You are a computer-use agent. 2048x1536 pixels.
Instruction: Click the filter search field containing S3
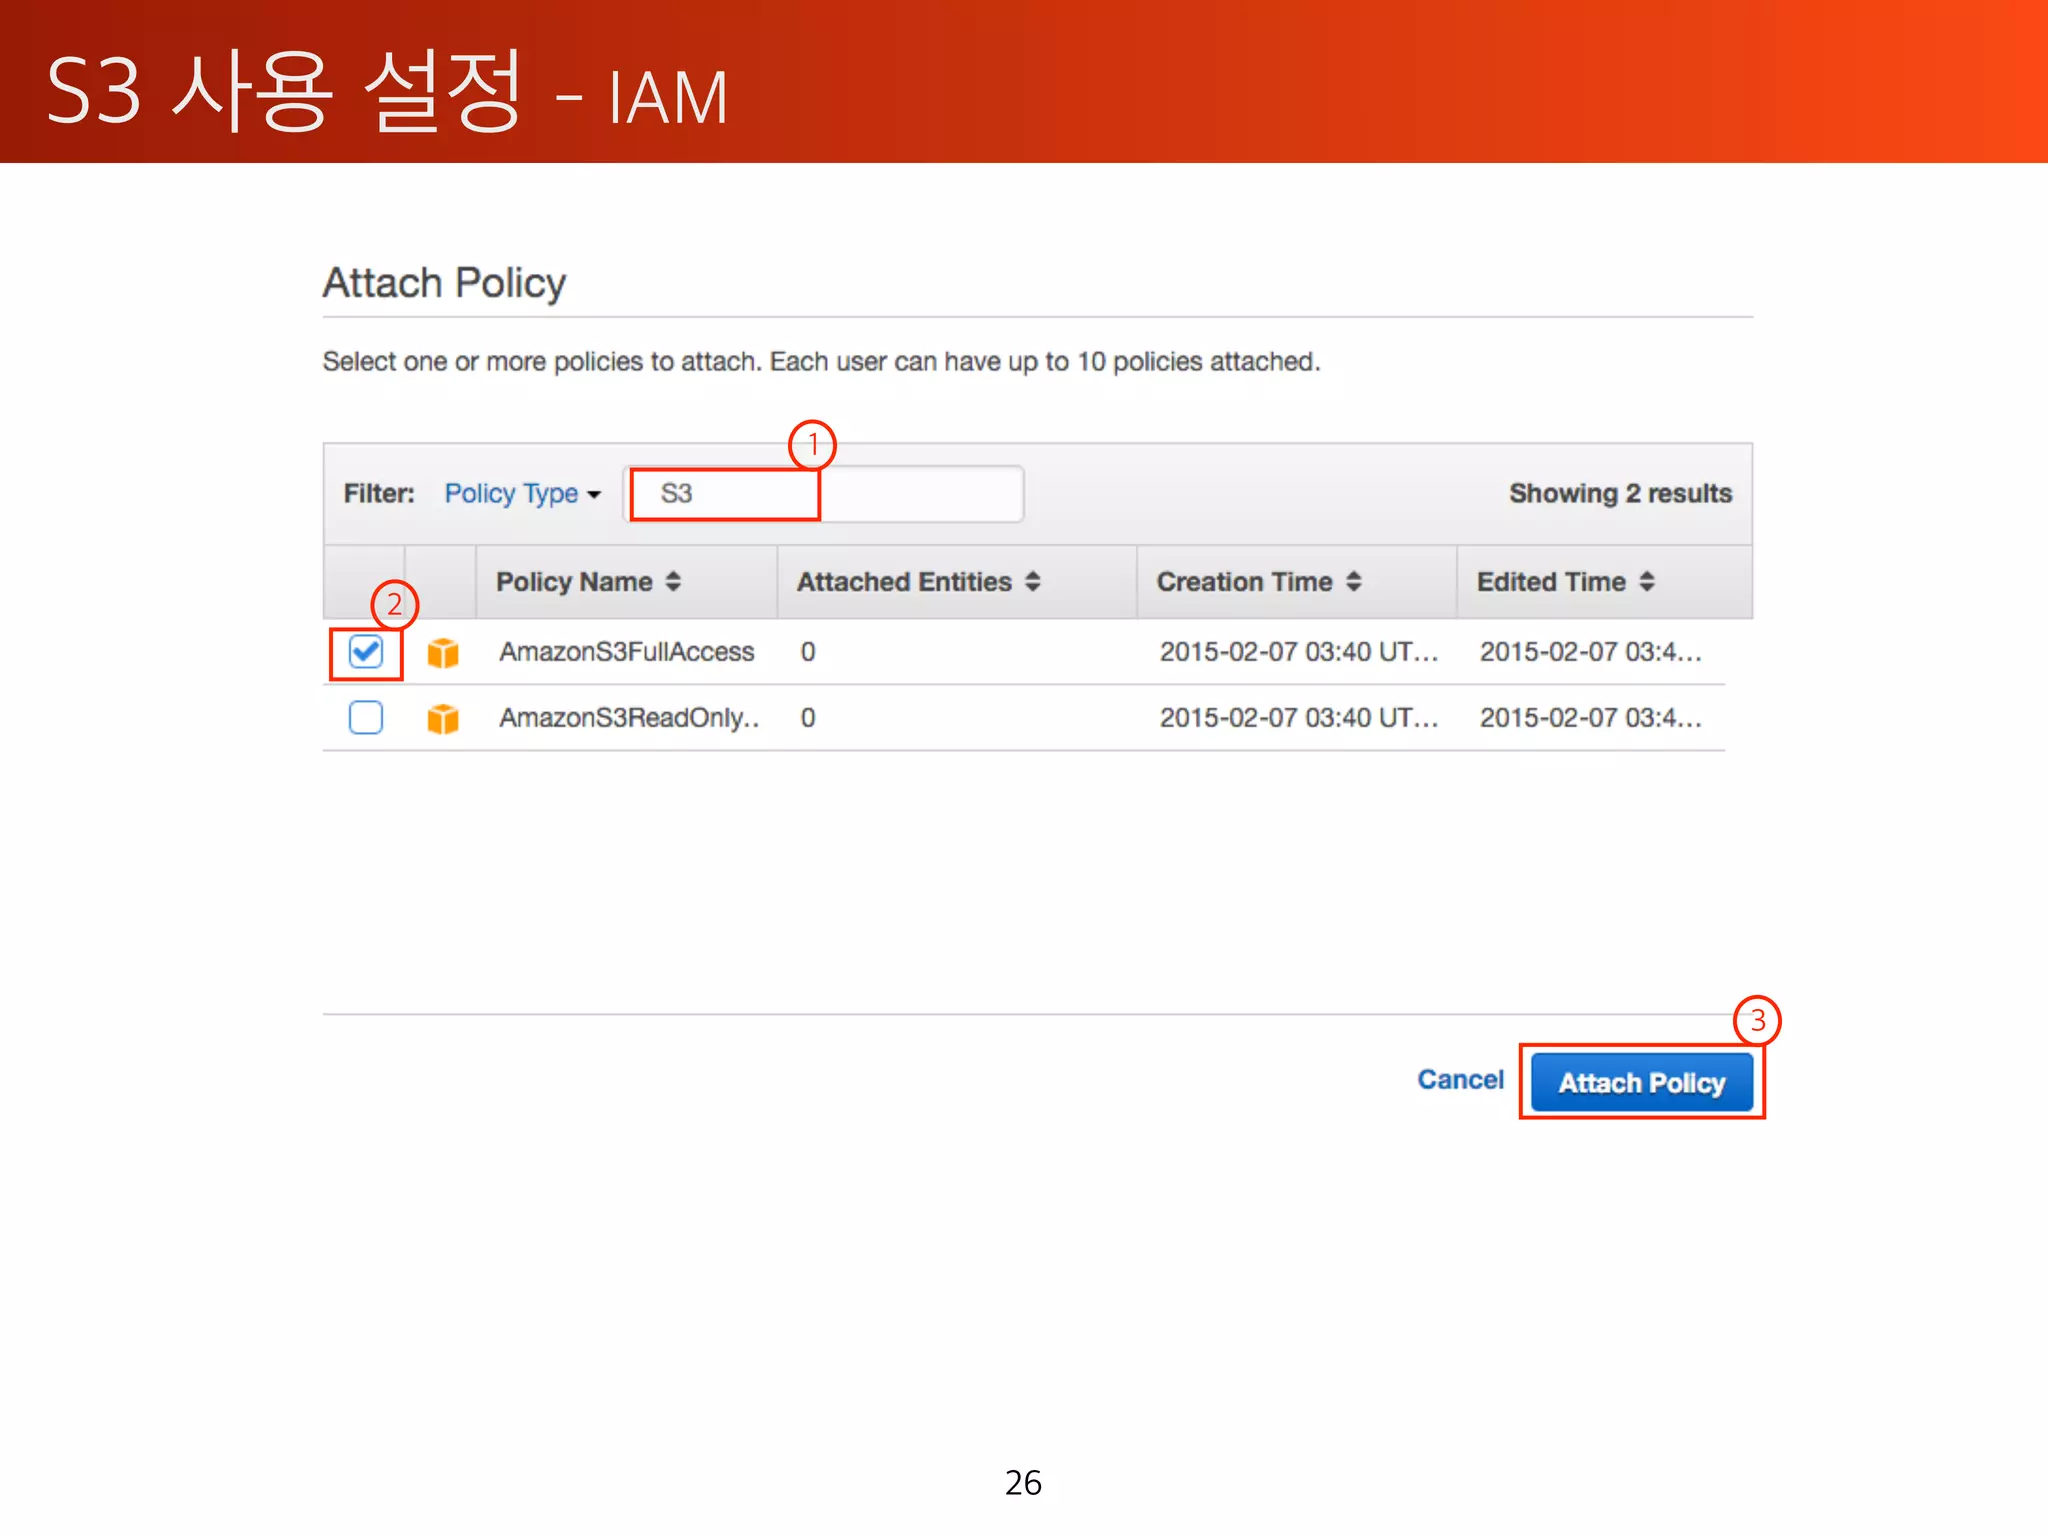click(825, 493)
